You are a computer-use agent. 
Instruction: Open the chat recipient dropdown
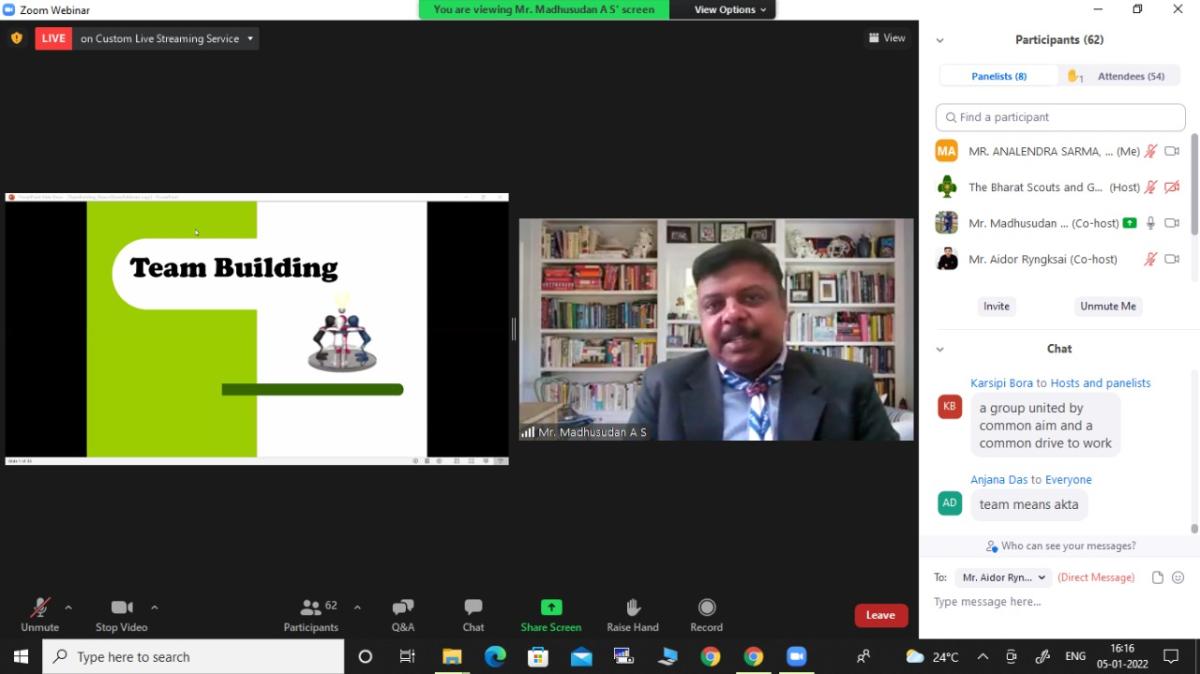pyautogui.click(x=1002, y=578)
